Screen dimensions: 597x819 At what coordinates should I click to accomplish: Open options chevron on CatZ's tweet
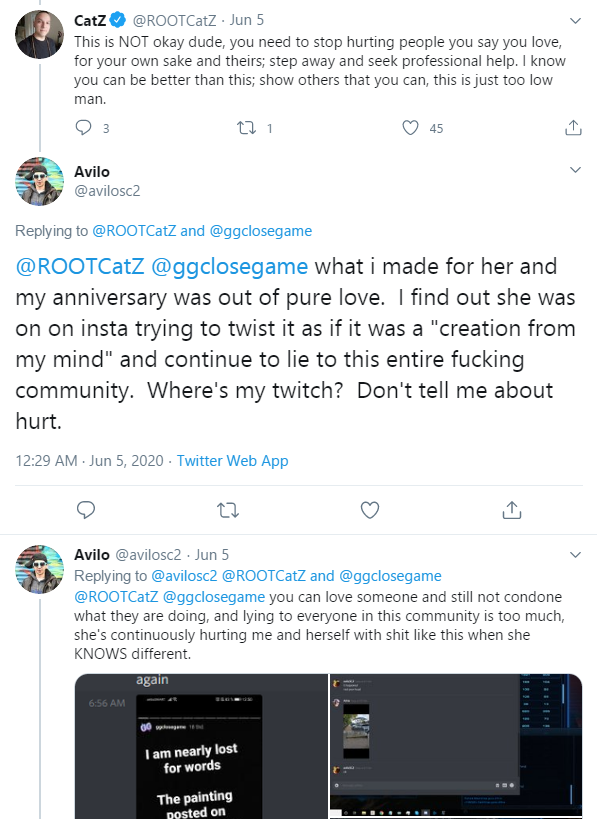point(575,21)
